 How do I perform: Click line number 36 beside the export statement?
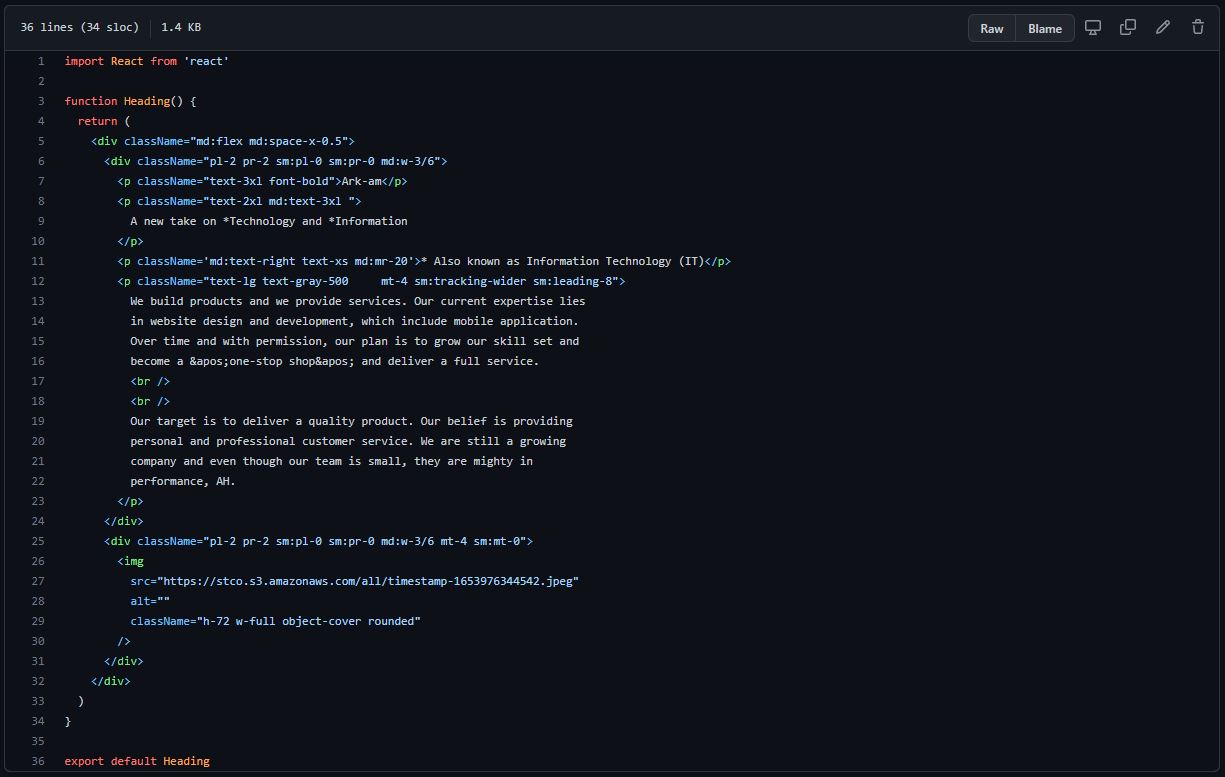[x=37, y=761]
